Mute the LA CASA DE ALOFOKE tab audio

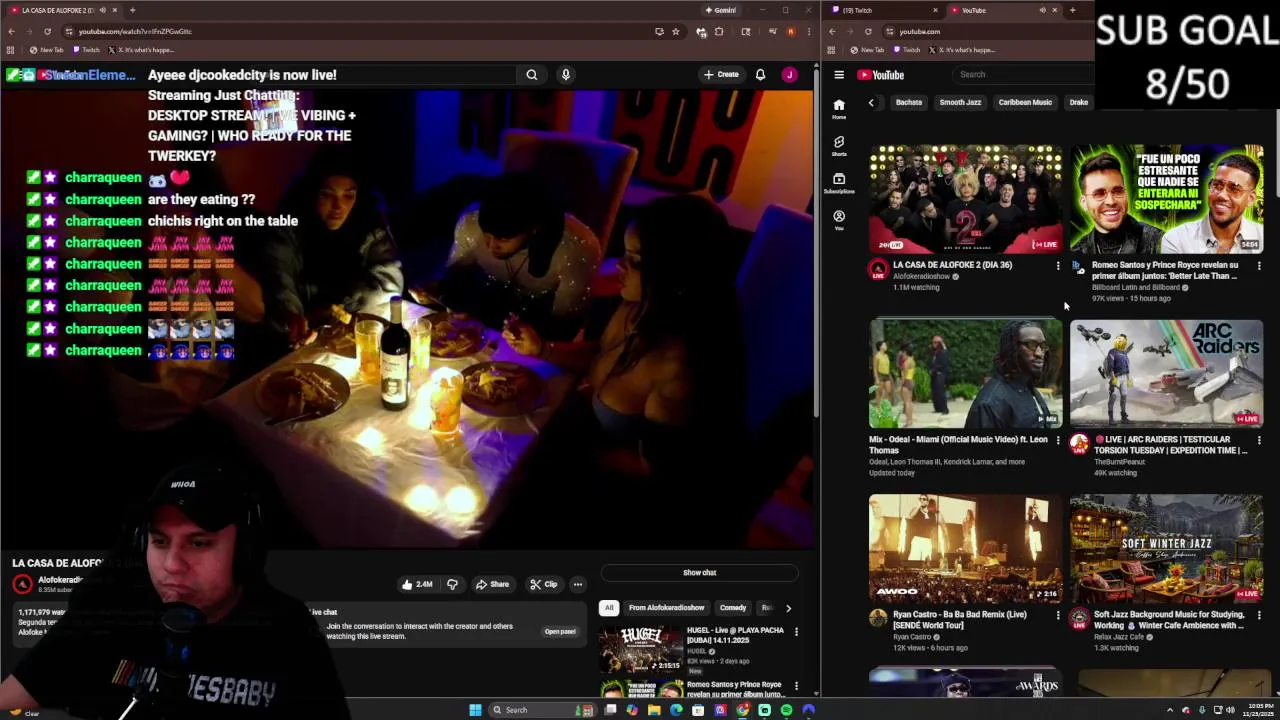point(102,10)
